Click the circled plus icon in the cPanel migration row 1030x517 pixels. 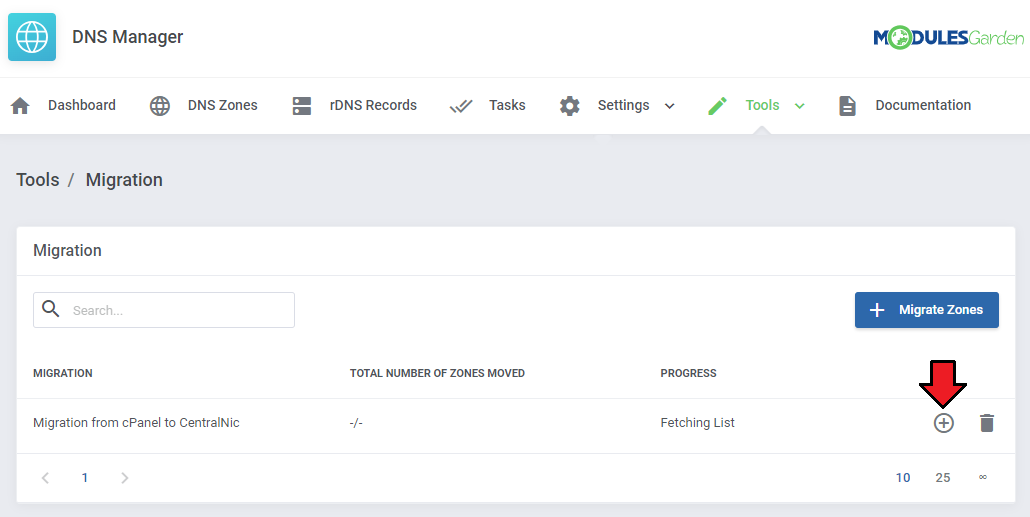pyautogui.click(x=943, y=423)
